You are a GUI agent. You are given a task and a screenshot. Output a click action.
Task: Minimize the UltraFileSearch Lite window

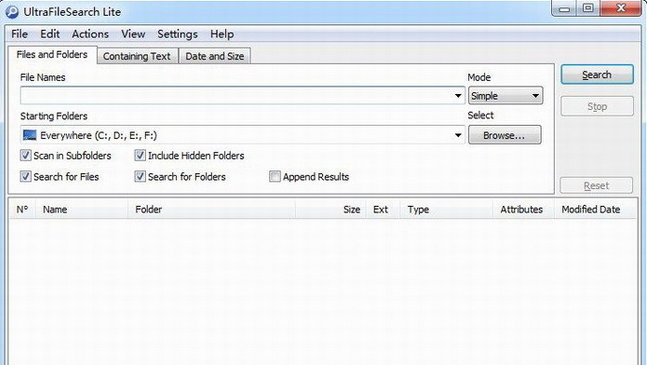pos(564,8)
